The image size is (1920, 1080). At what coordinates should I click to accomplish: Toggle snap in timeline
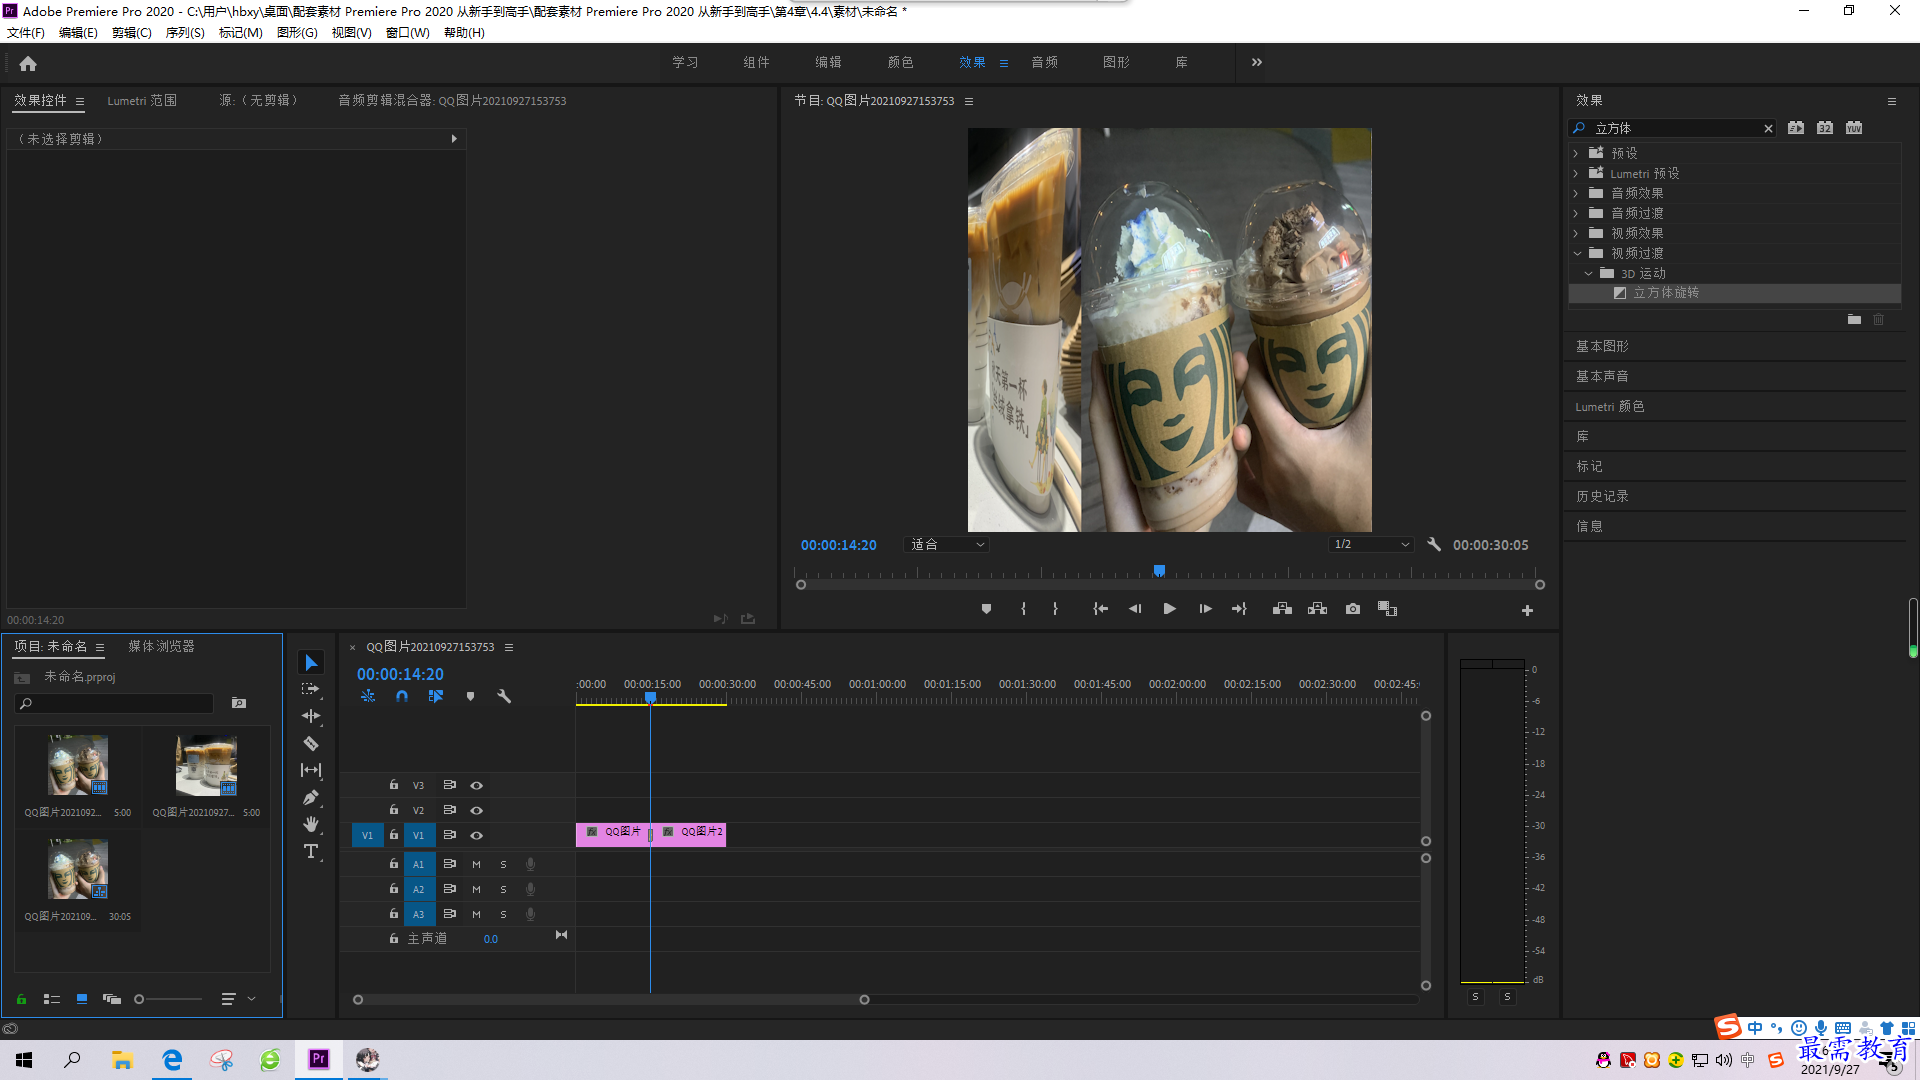click(x=402, y=696)
